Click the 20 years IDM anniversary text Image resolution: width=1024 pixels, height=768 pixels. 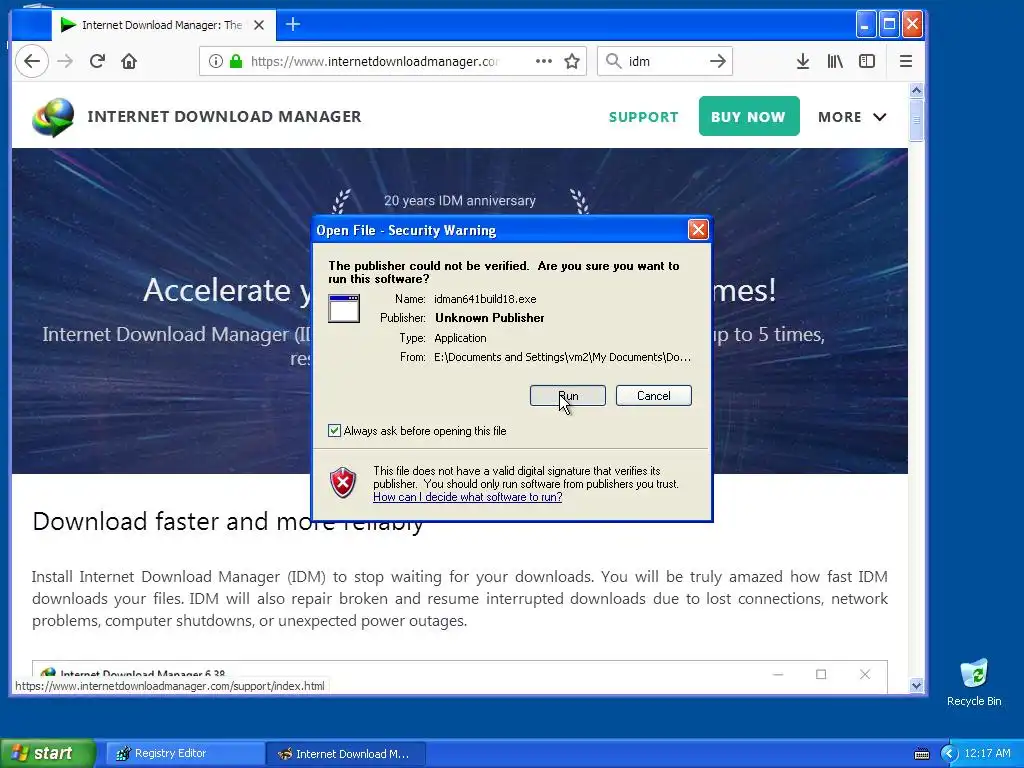(x=460, y=201)
